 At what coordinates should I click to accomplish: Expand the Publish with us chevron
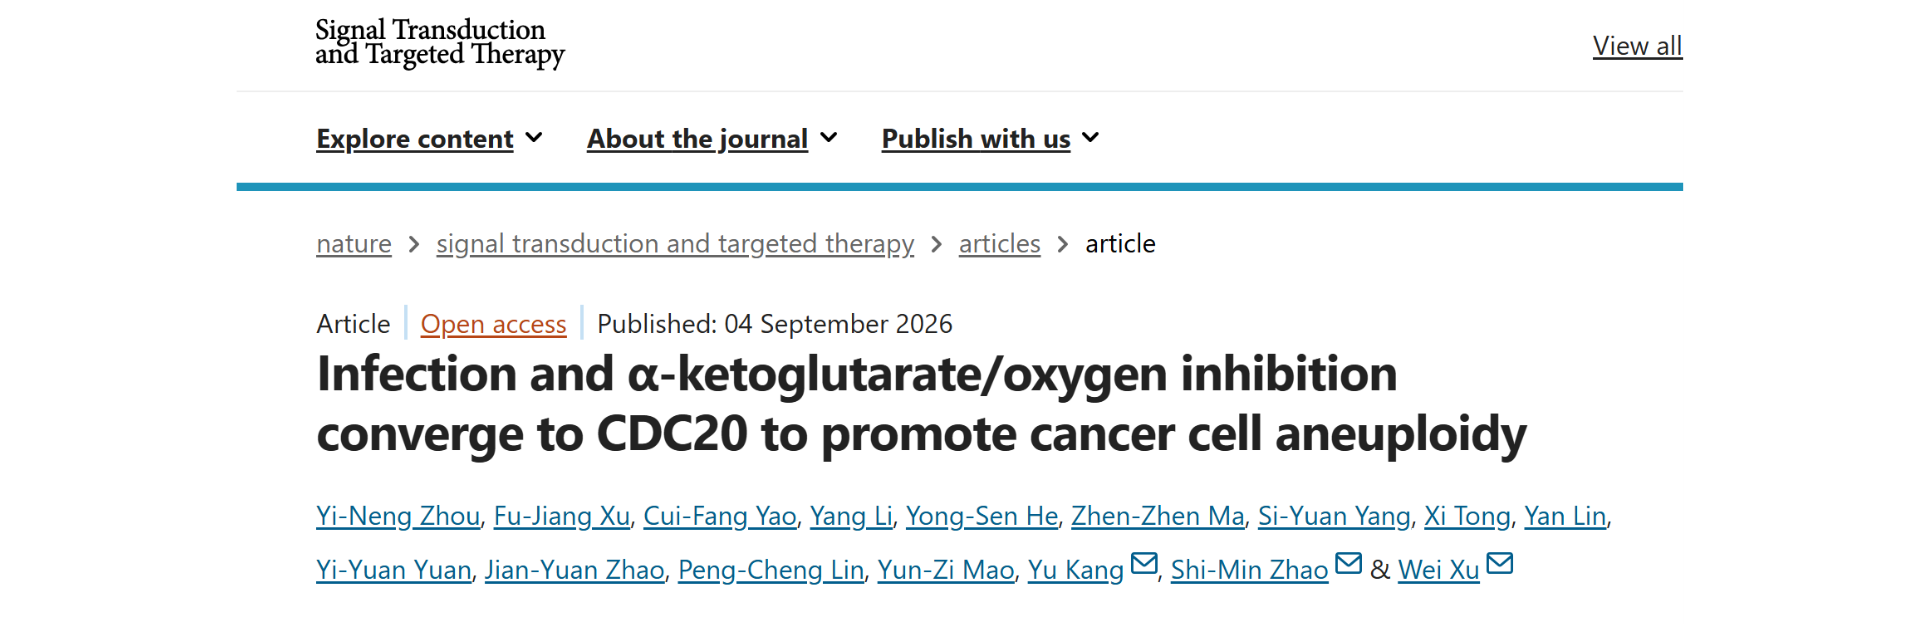[1091, 138]
